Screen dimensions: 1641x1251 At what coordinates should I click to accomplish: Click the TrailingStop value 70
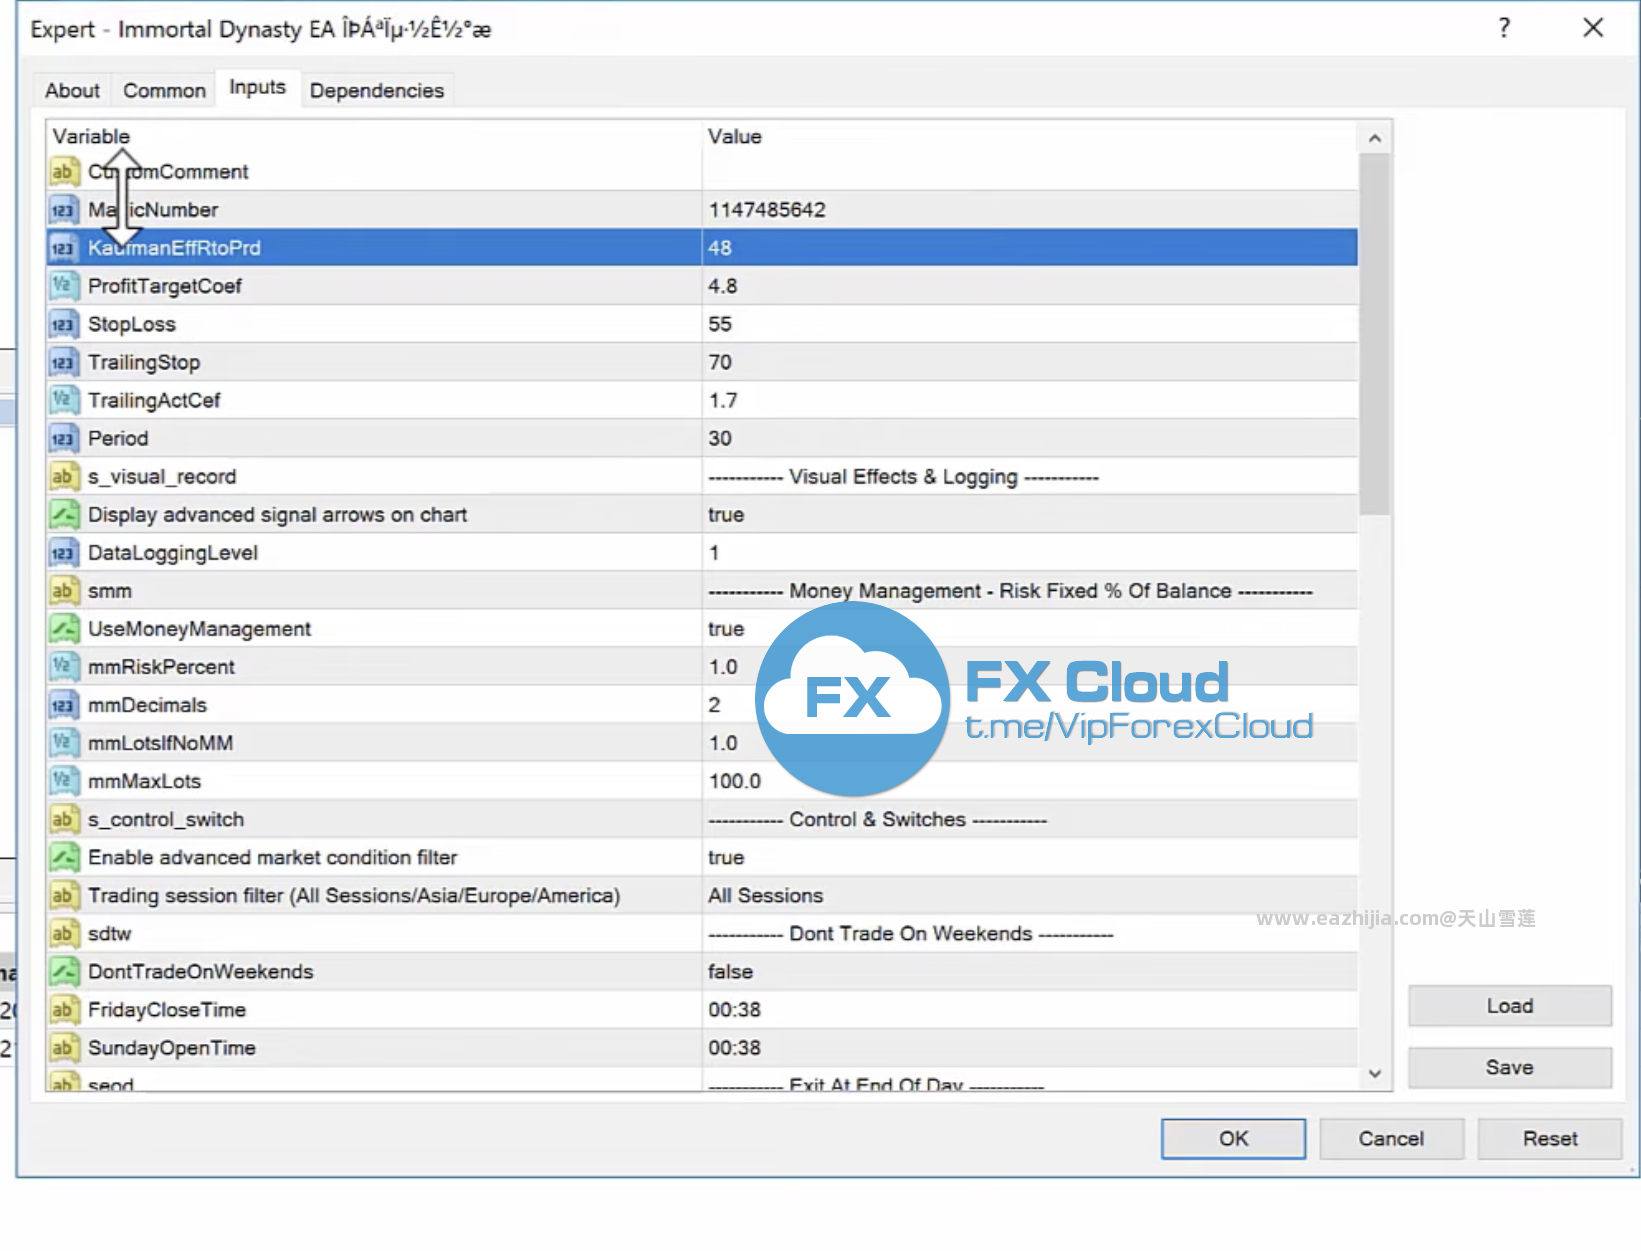pos(720,362)
